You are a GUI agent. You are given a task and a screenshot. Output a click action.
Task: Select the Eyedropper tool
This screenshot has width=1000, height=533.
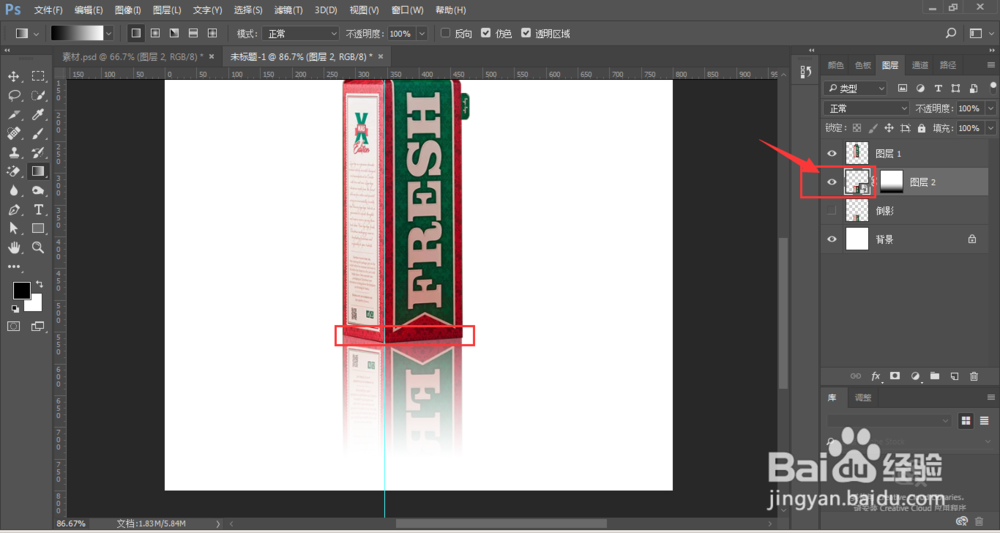[x=38, y=115]
